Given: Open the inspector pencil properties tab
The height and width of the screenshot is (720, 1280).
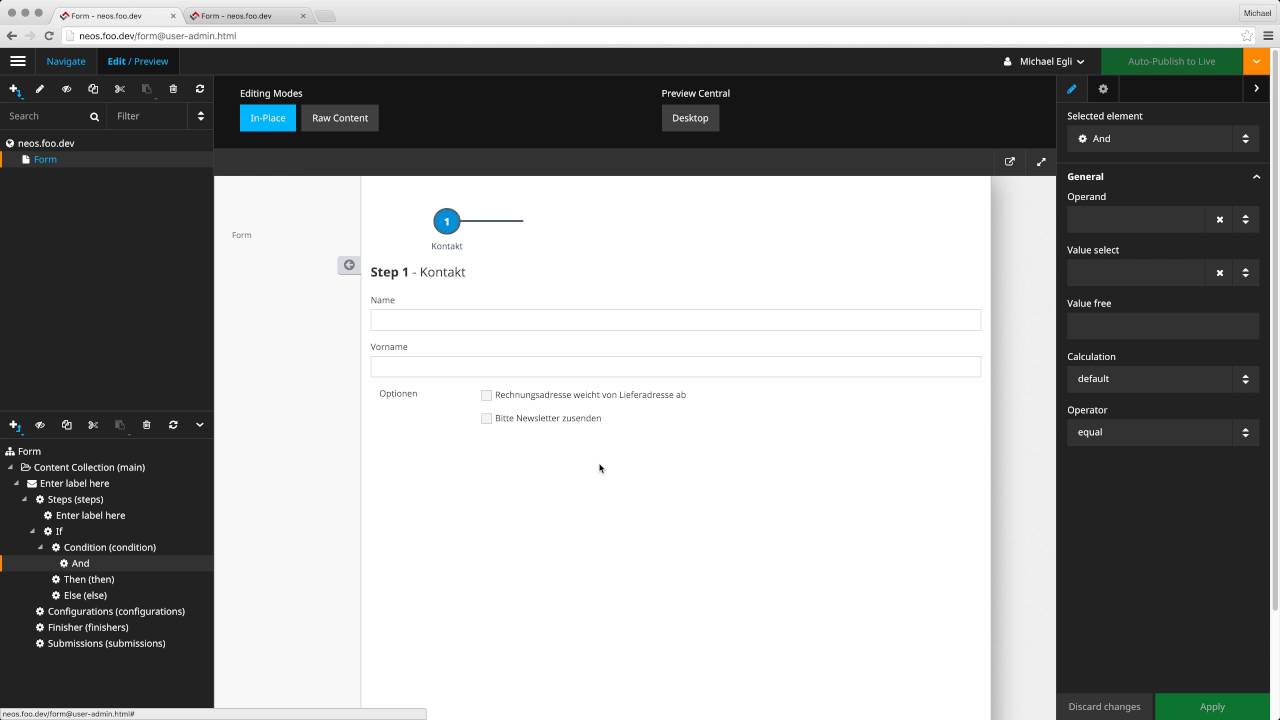Looking at the screenshot, I should (1072, 89).
